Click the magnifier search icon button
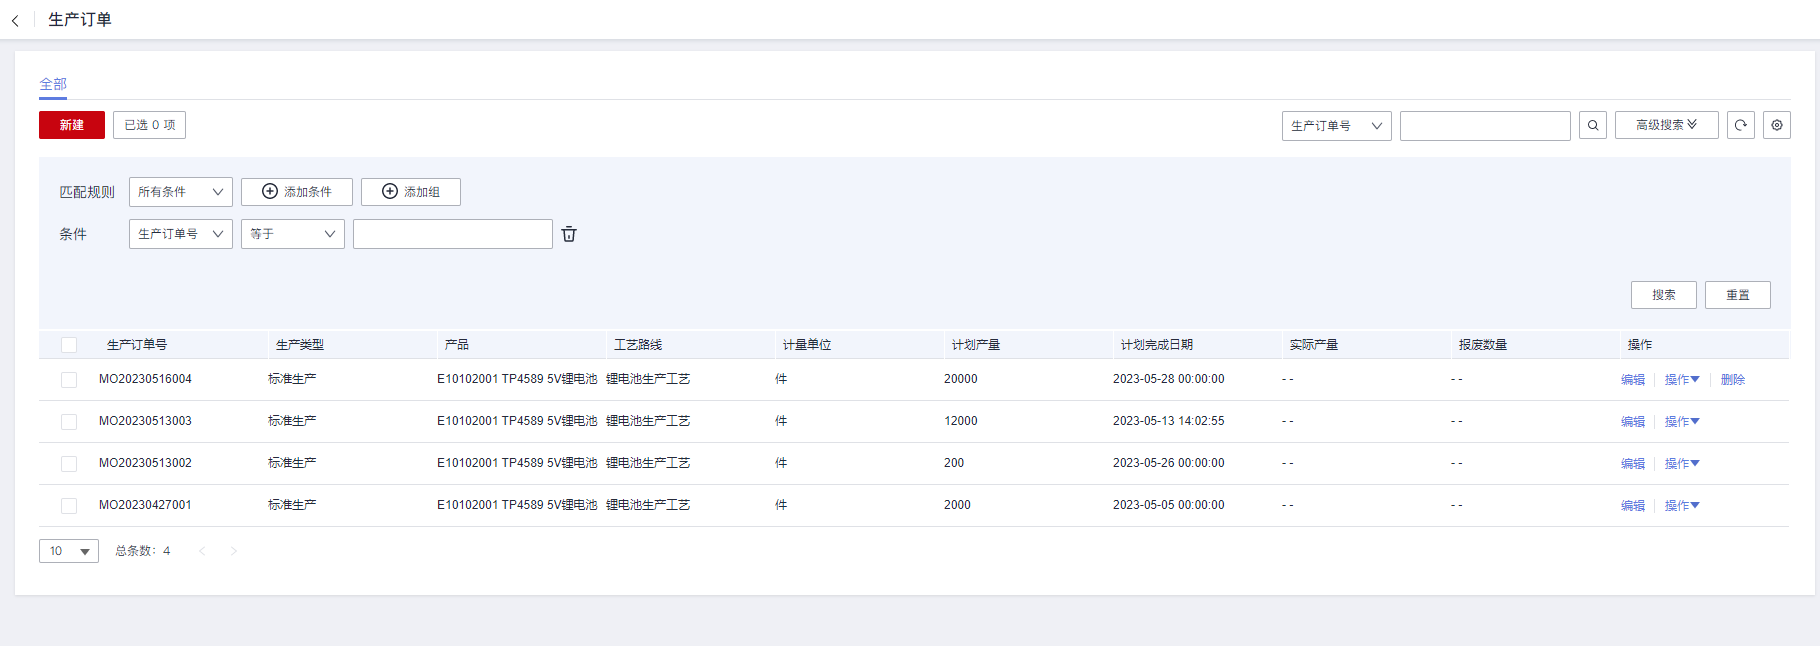 [x=1593, y=125]
